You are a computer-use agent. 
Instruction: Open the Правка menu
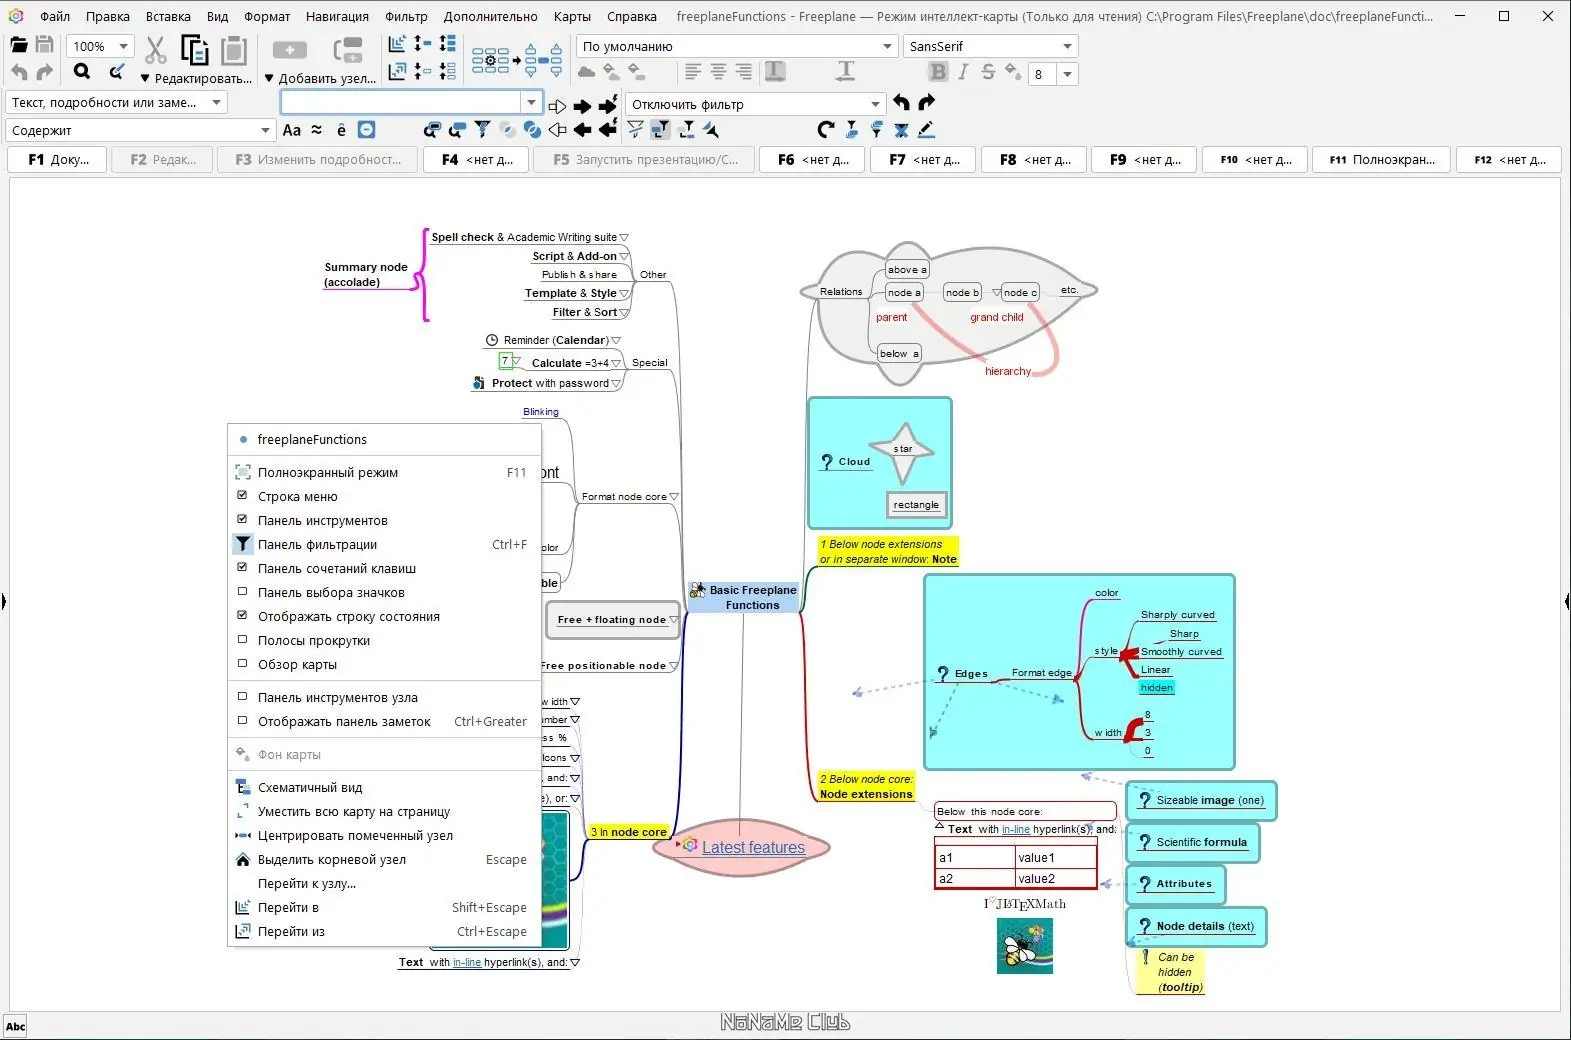pyautogui.click(x=108, y=16)
